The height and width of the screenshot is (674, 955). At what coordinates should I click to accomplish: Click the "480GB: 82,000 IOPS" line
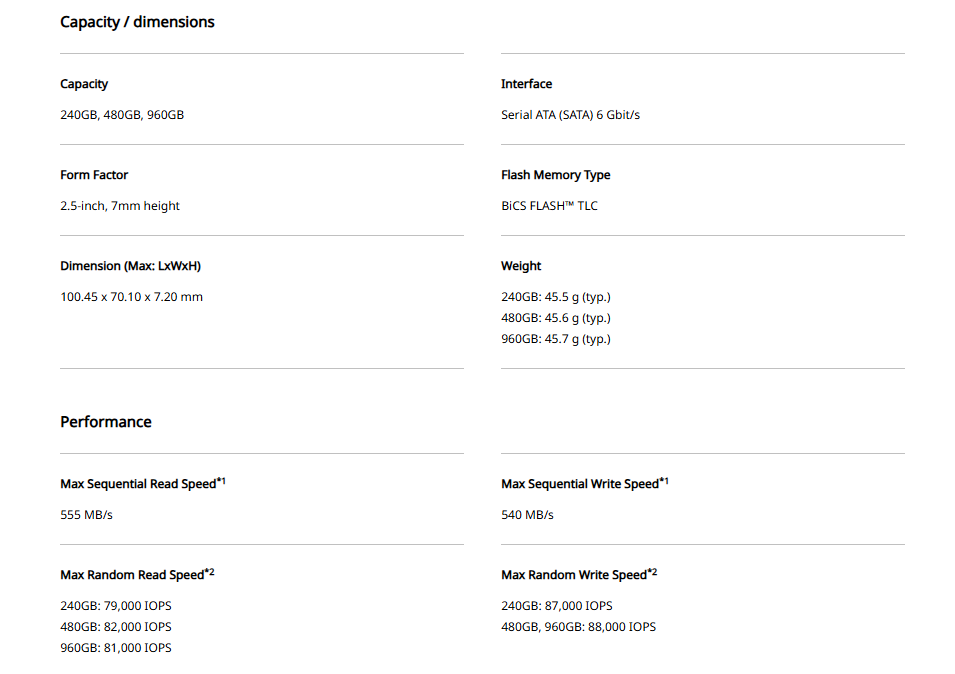(x=116, y=627)
